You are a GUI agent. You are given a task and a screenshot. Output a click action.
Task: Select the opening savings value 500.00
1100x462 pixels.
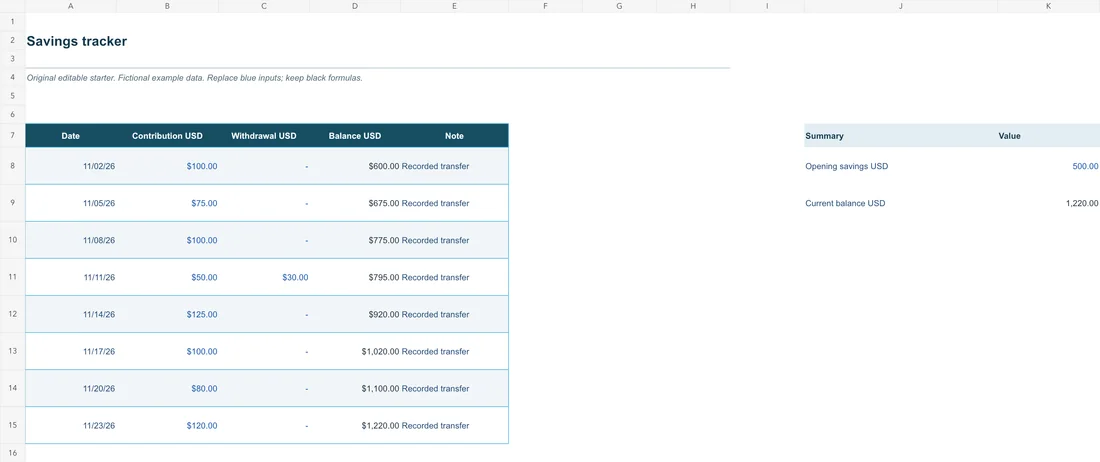(1049, 166)
